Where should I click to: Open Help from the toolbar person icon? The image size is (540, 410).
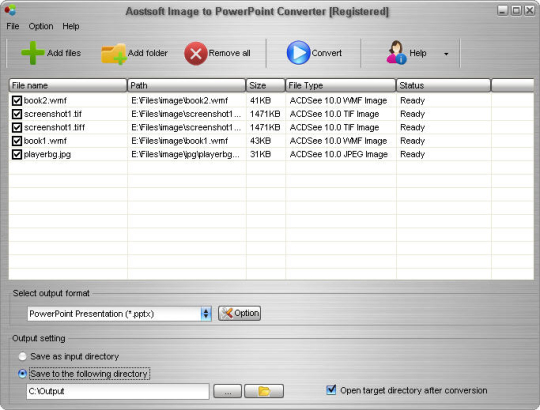[x=396, y=52]
